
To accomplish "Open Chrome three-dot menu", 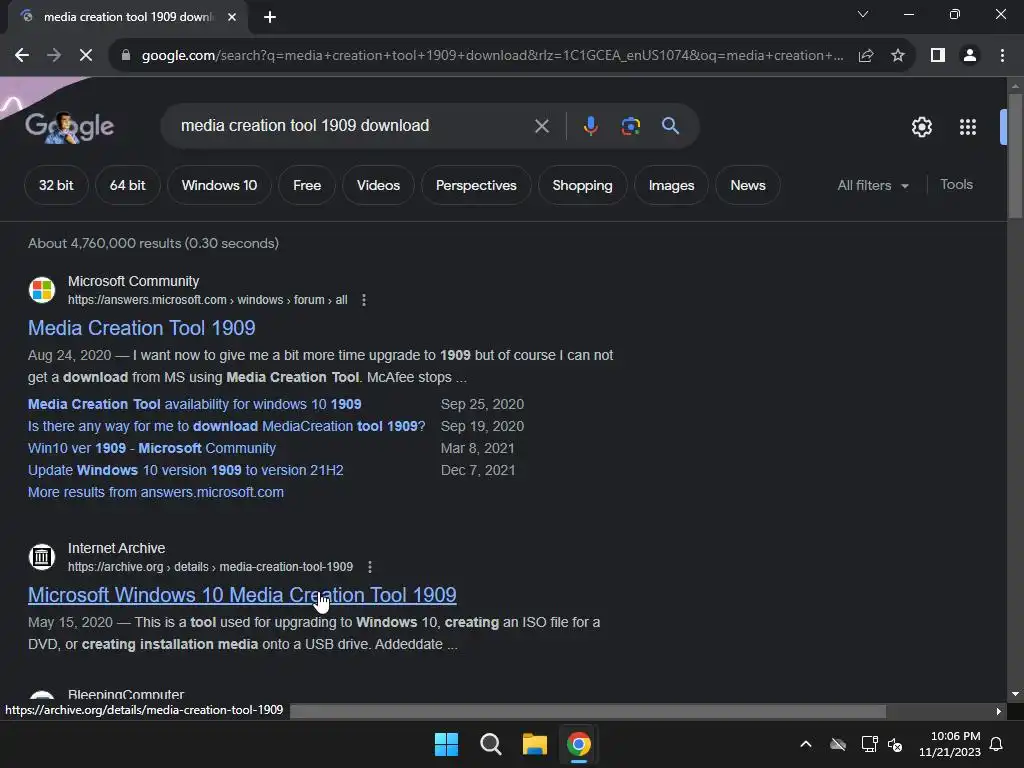I will (1002, 56).
